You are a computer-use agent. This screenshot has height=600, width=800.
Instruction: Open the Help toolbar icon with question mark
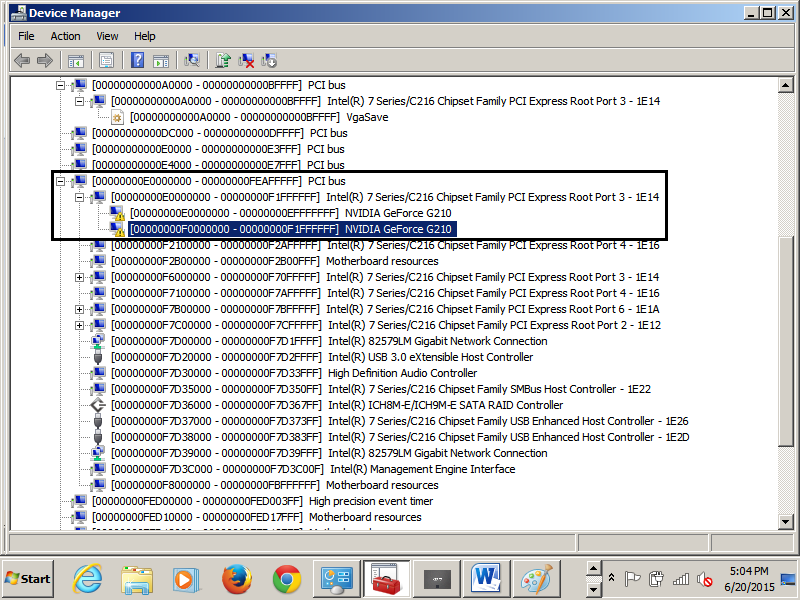(x=137, y=61)
